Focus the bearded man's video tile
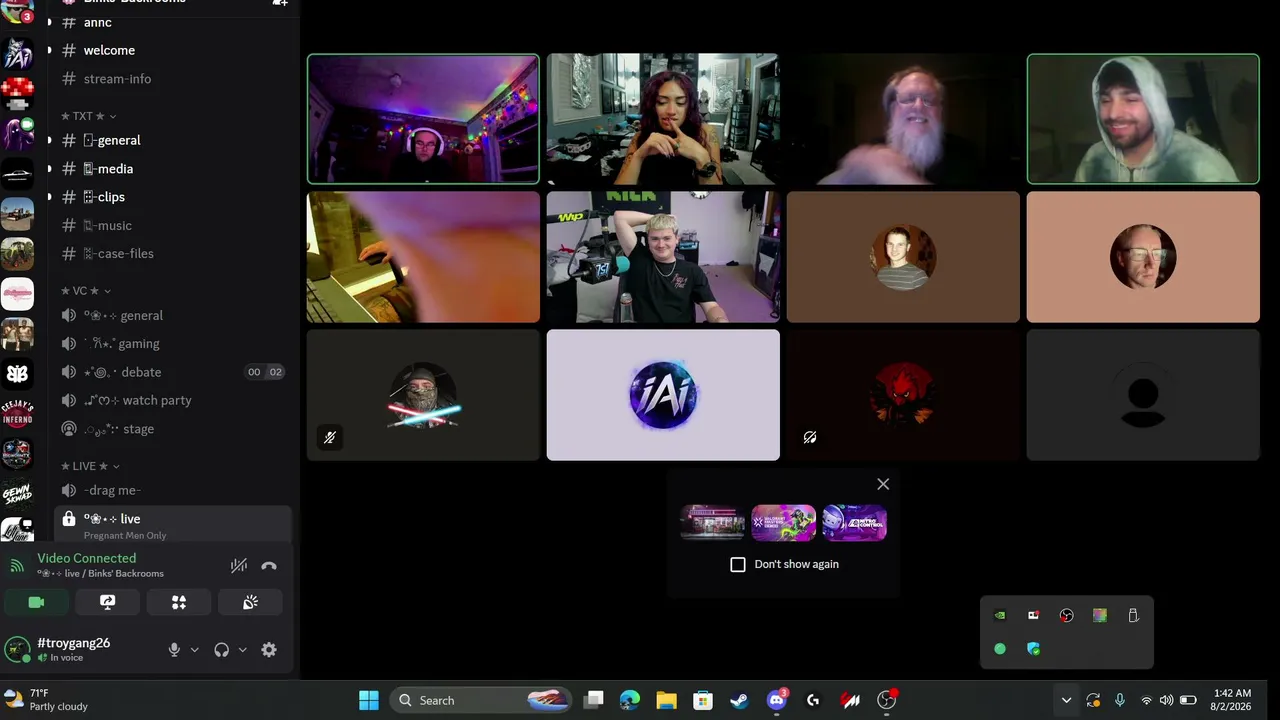The height and width of the screenshot is (720, 1280). (x=903, y=119)
